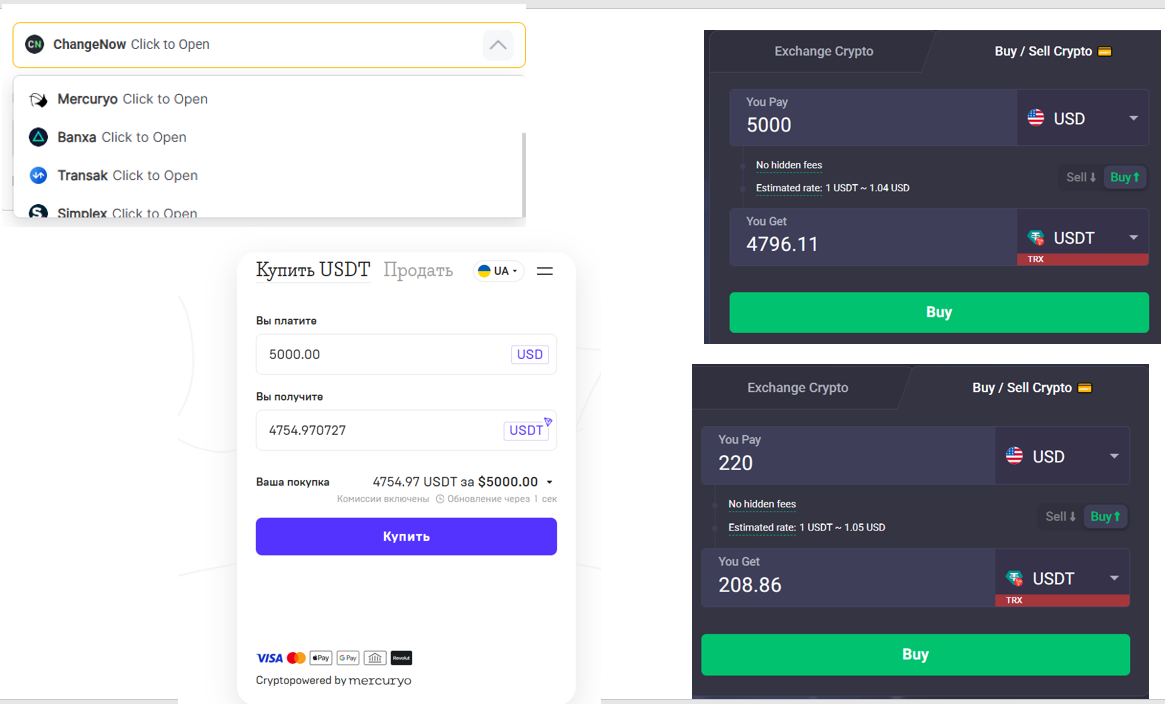Open the USD currency selector beside 5000.00
Viewport: 1165px width, 704px height.
pos(530,354)
